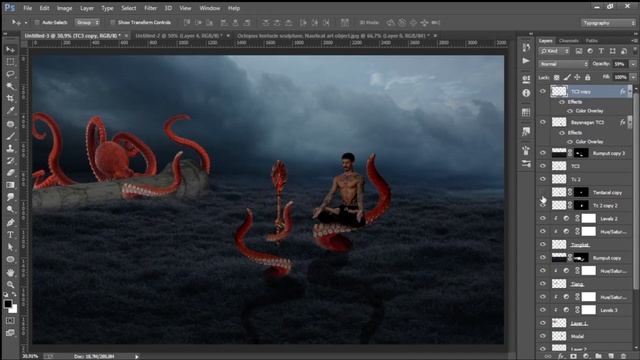Click the background color swatch
Image resolution: width=640 pixels, height=360 pixels.
click(13, 309)
